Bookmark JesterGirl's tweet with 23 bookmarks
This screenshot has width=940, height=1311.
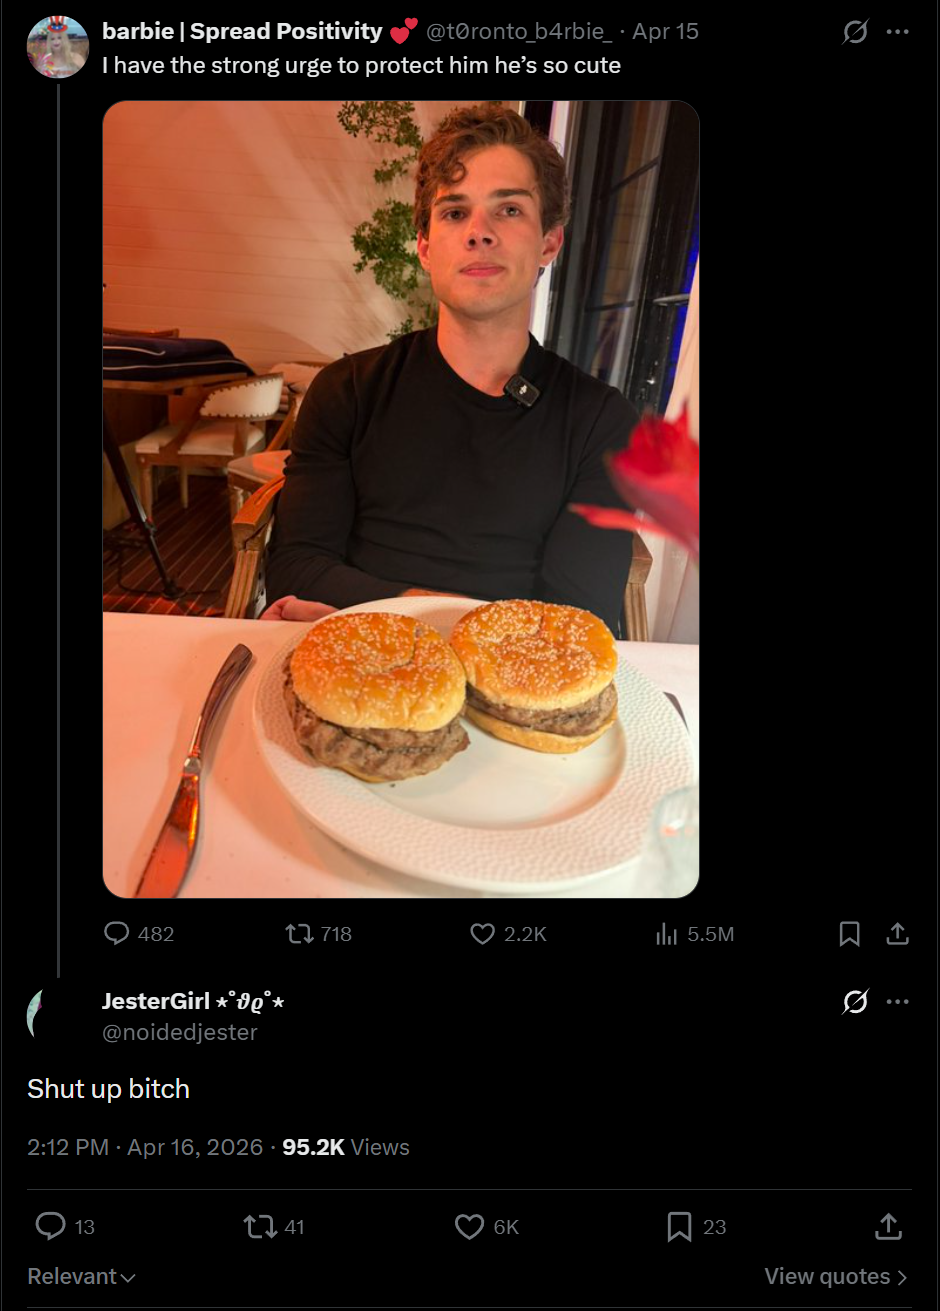coord(679,1226)
